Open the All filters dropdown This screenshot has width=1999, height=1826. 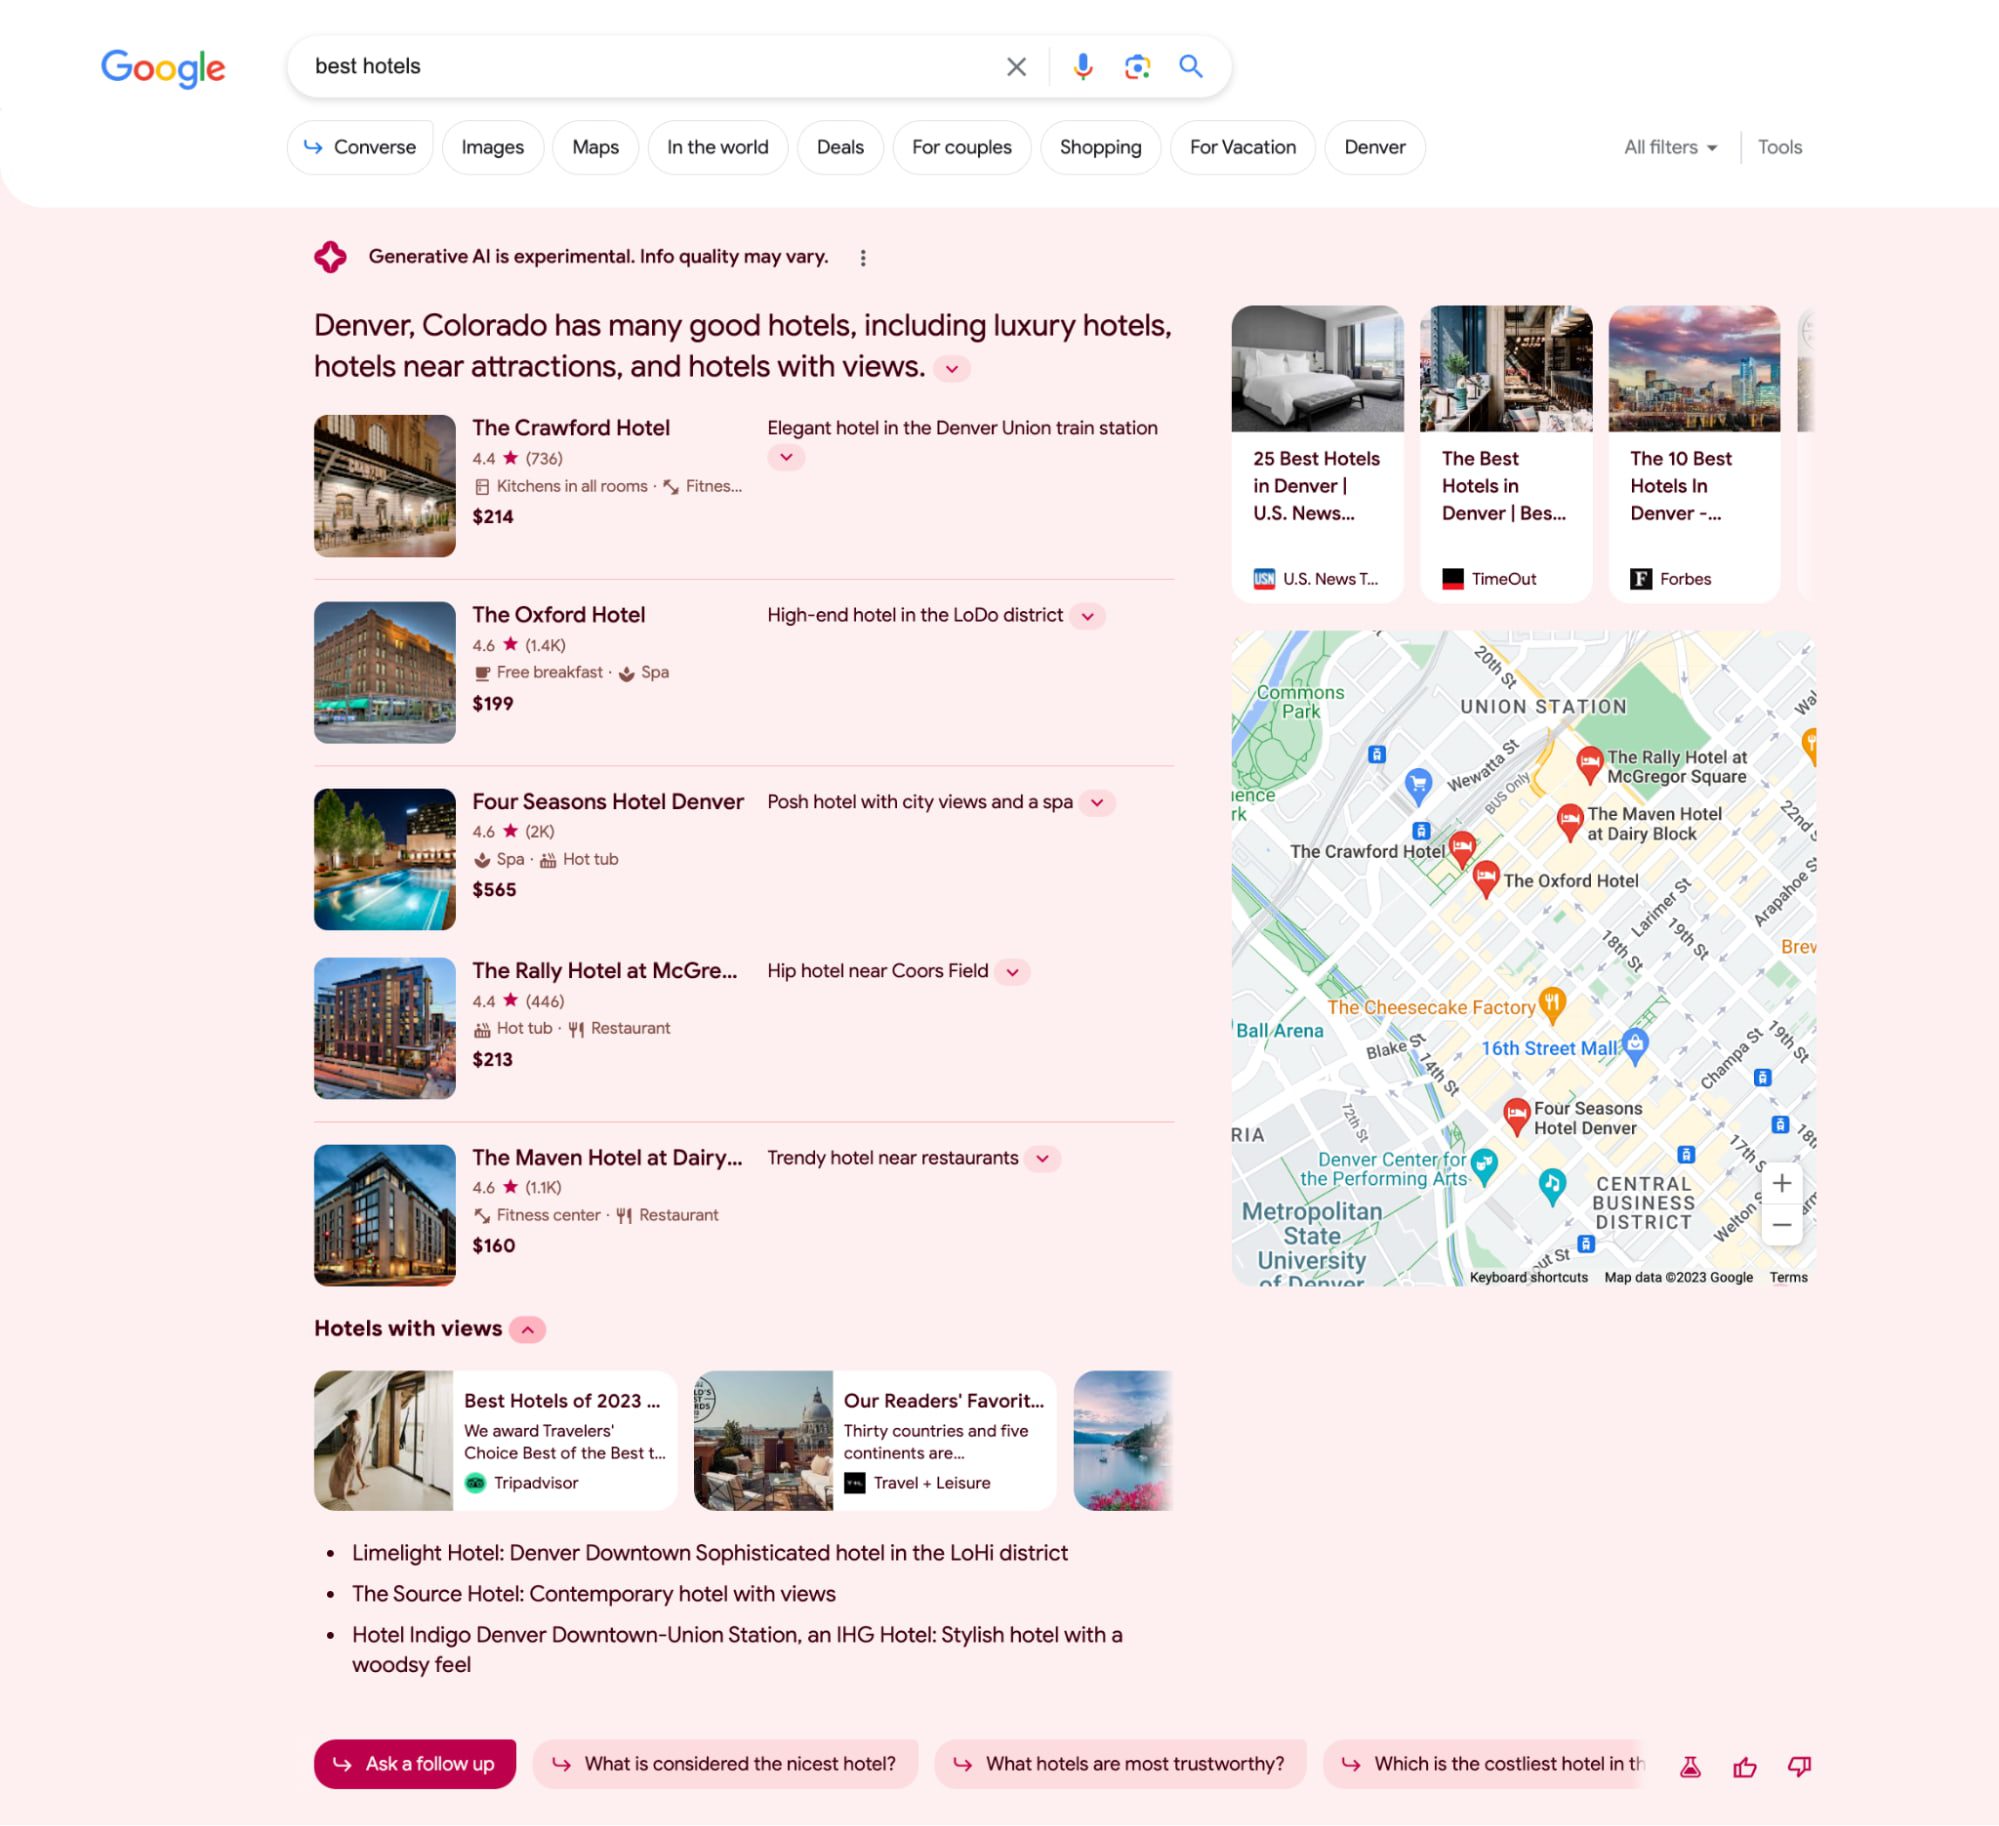coord(1670,147)
